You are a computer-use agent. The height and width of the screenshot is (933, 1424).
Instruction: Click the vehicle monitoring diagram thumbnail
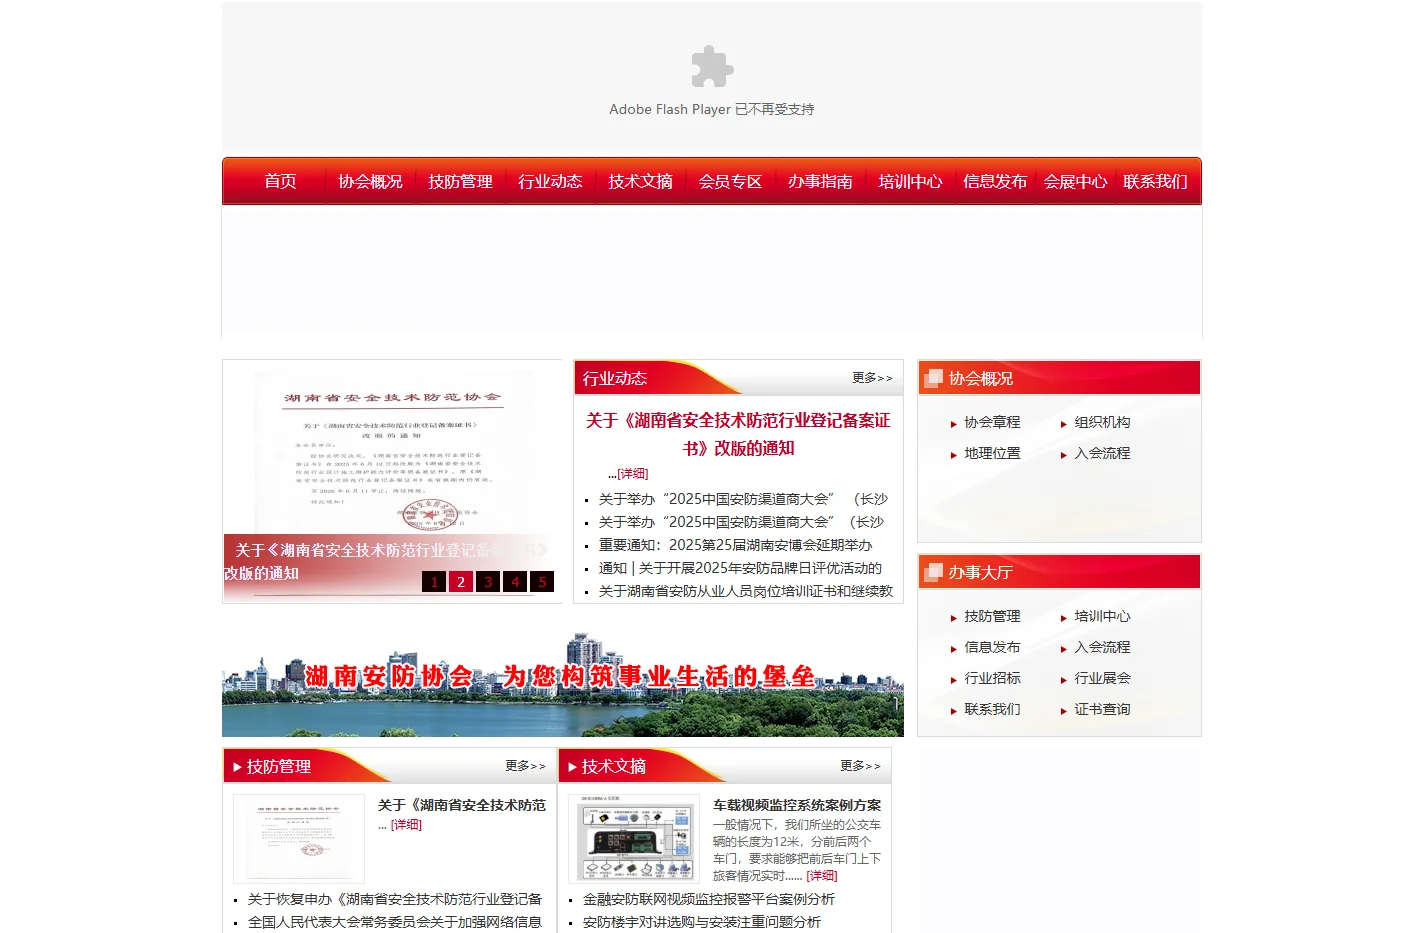[634, 839]
